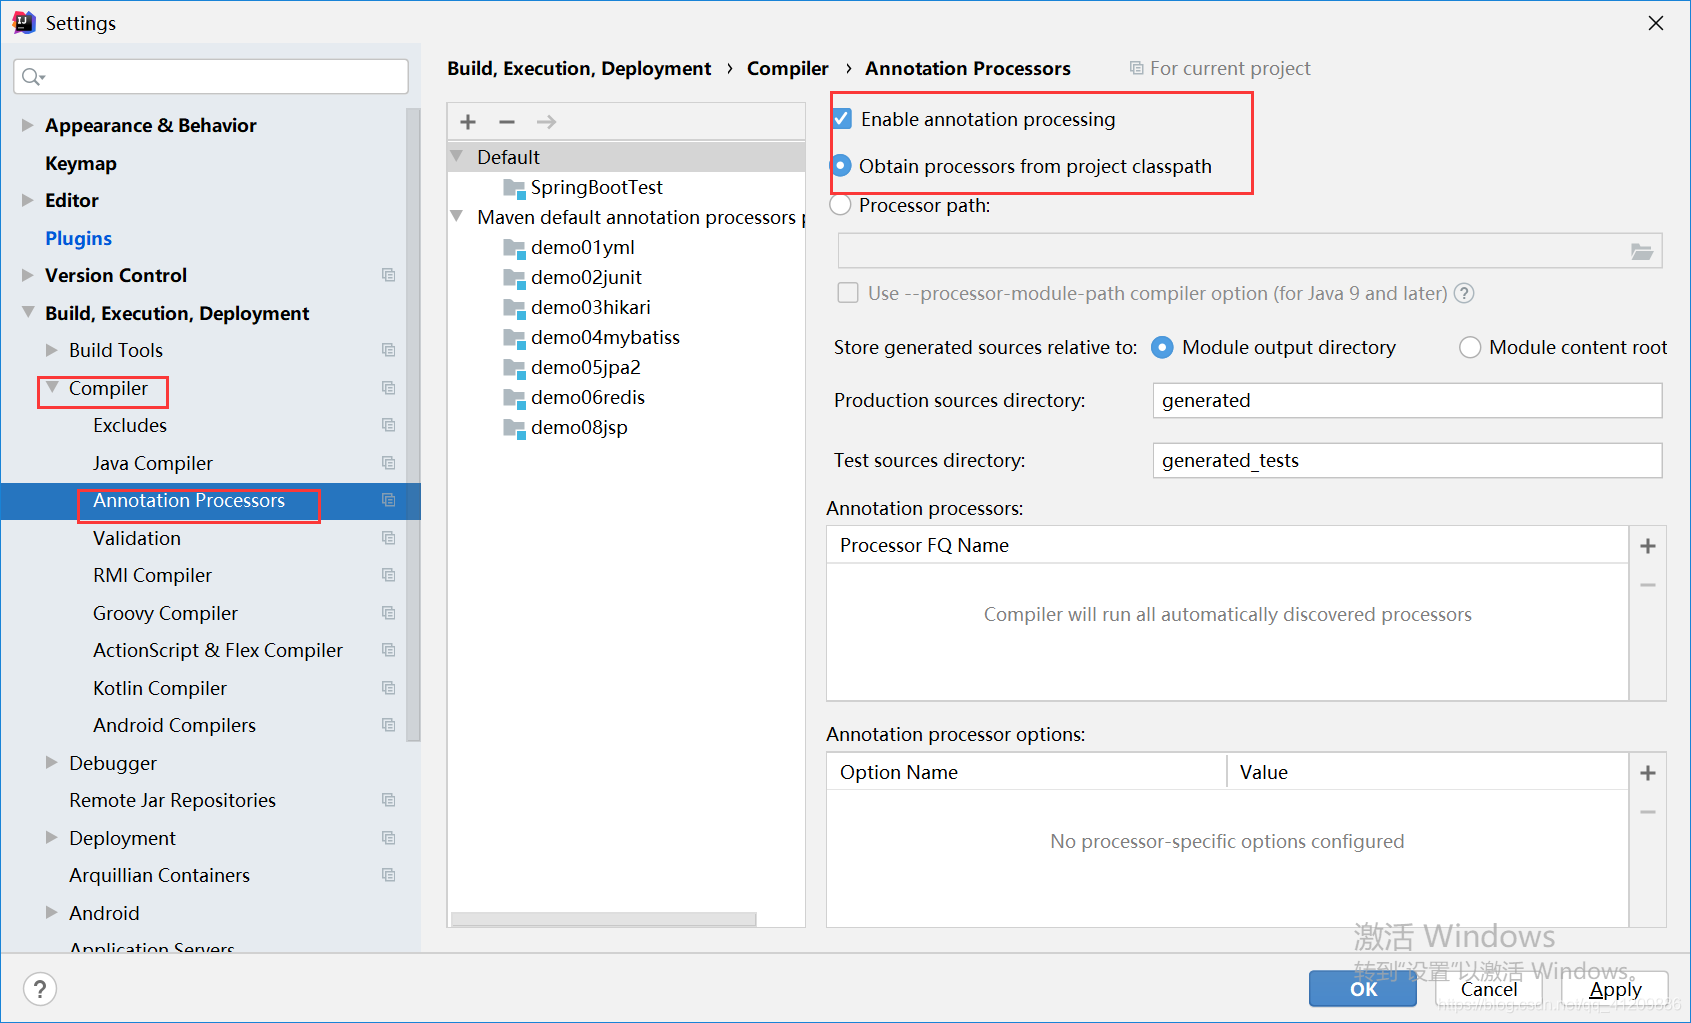Select Obtain processors from project classpath
This screenshot has width=1691, height=1023.
point(842,165)
